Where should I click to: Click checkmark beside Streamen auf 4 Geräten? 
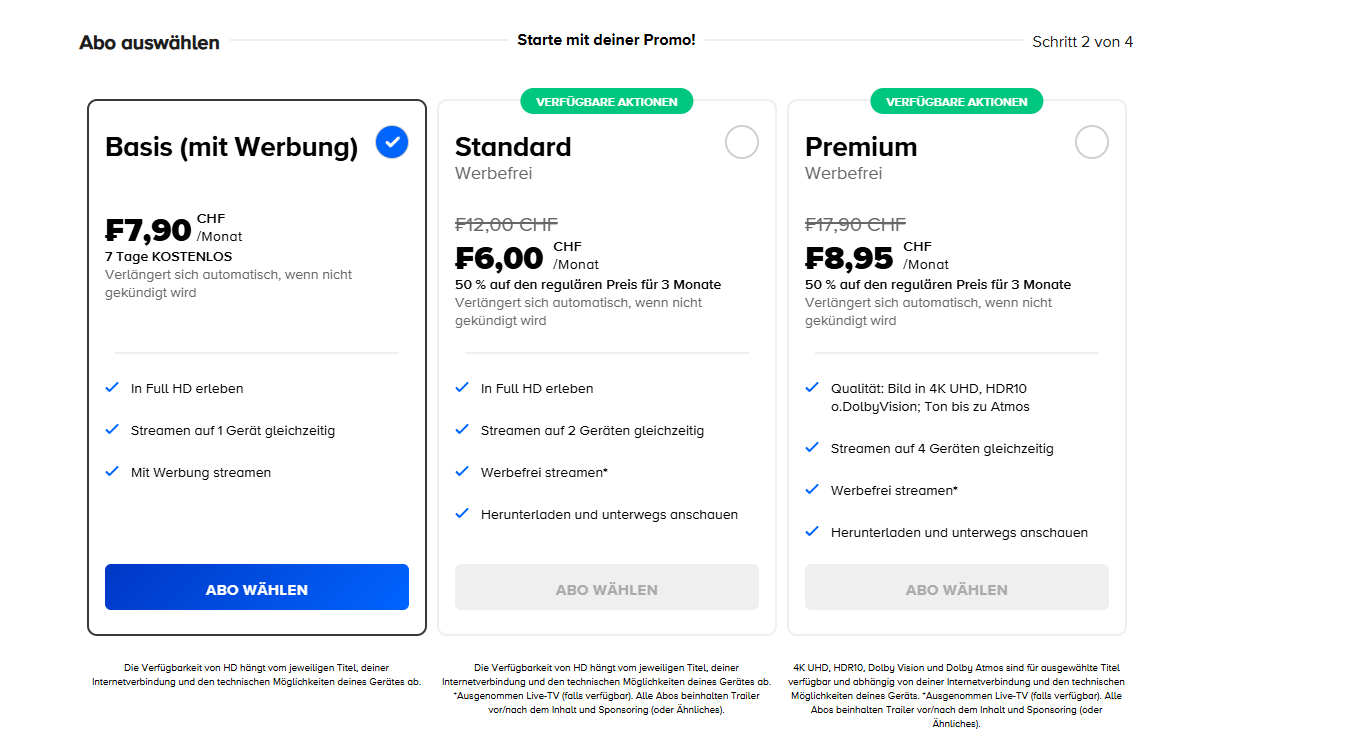(x=812, y=447)
